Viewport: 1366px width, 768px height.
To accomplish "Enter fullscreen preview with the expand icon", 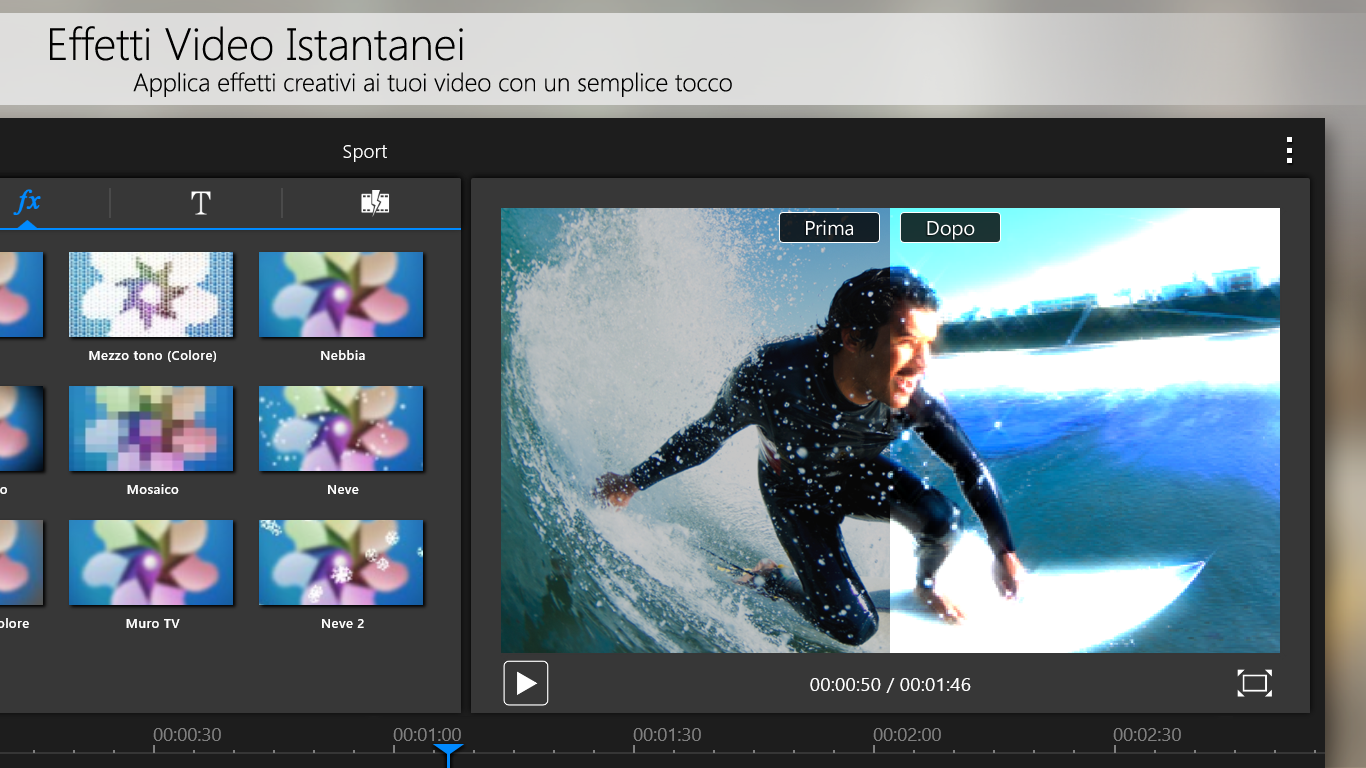I will [1254, 683].
